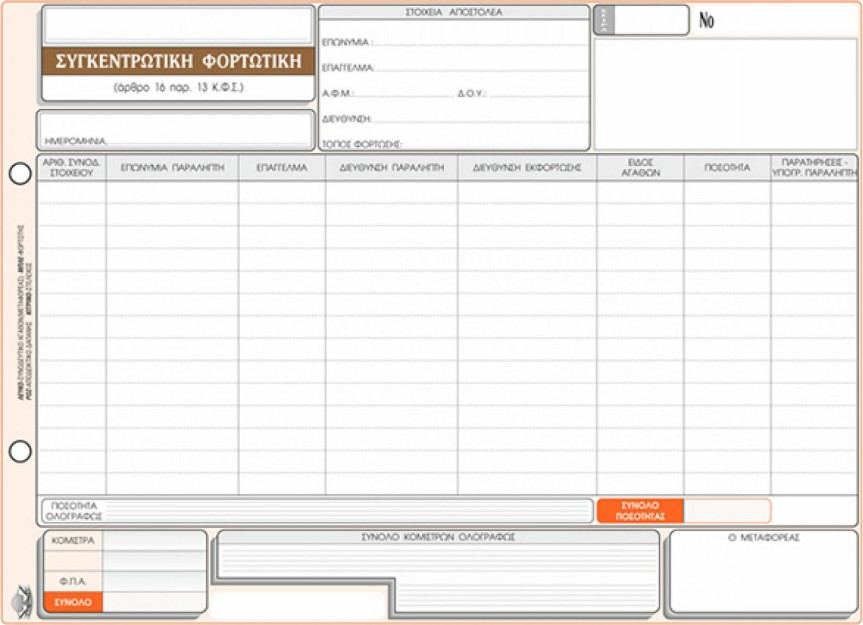The width and height of the screenshot is (863, 625).
Task: Select the sender ΕΠΑΓΓΕΛΜΑ line
Action: click(x=480, y=68)
